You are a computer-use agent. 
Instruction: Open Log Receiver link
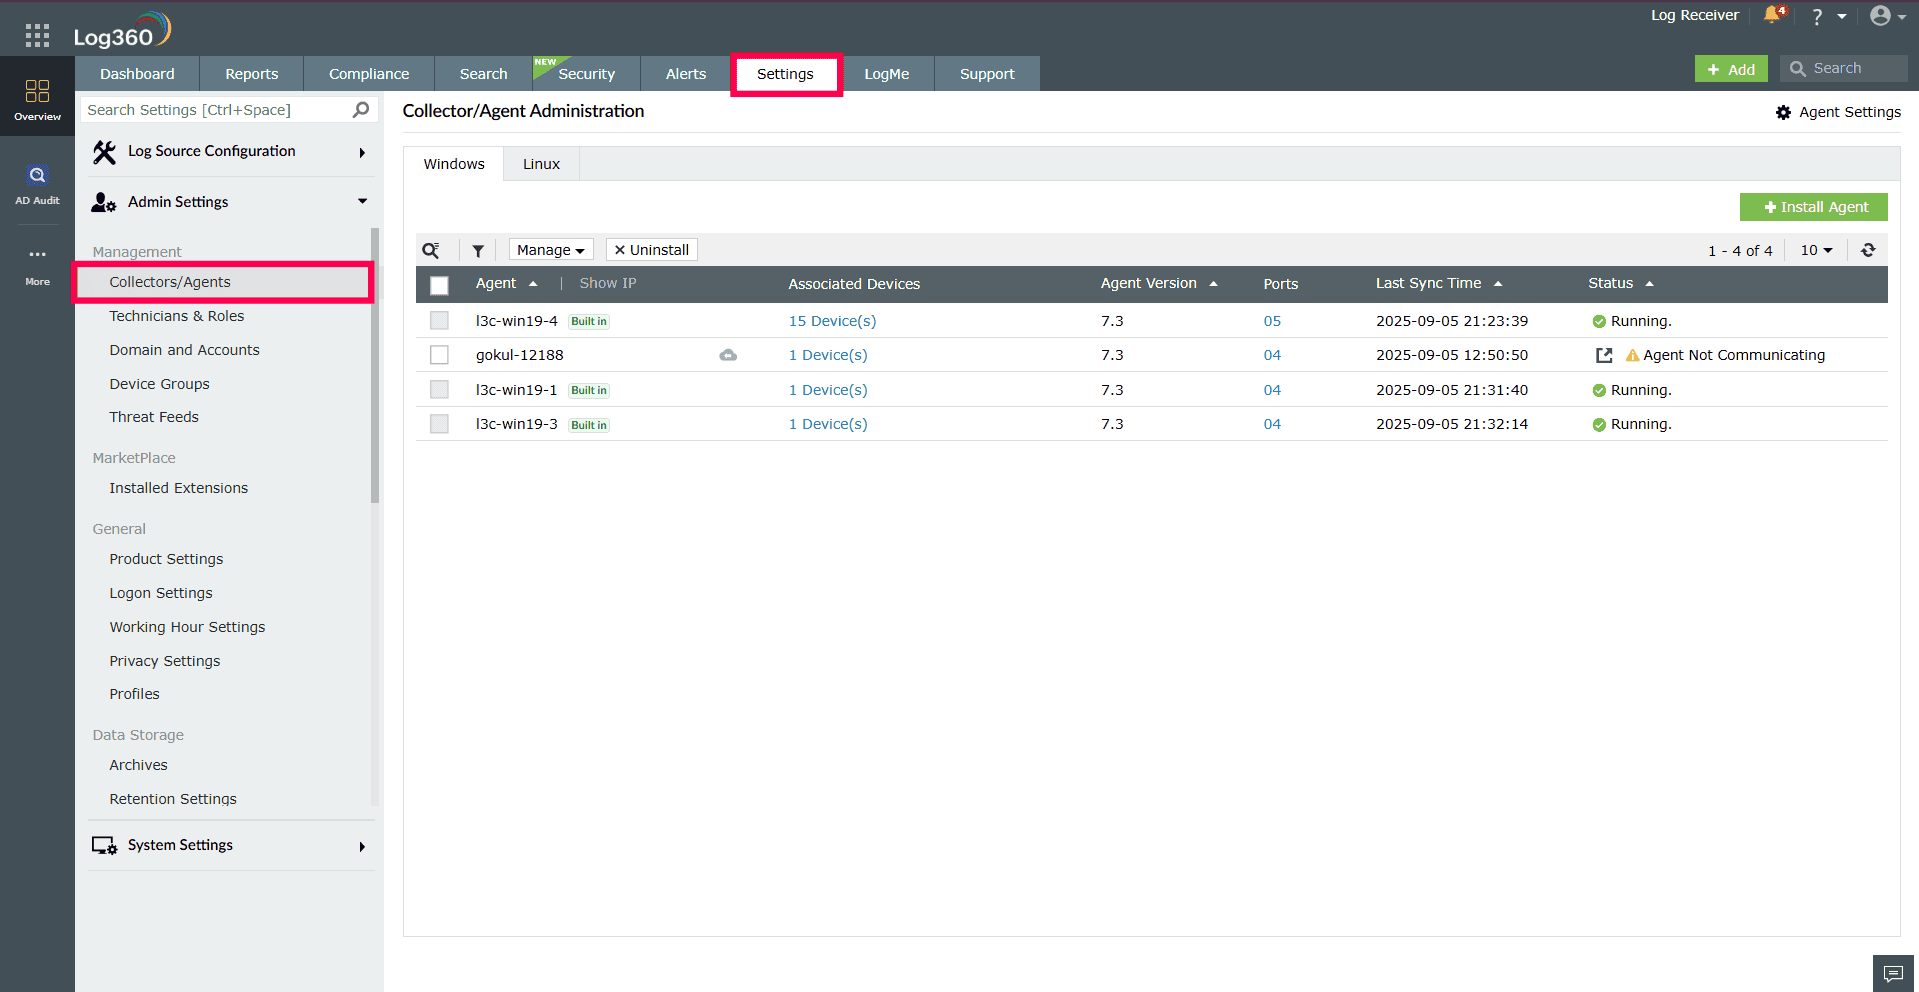click(x=1694, y=15)
